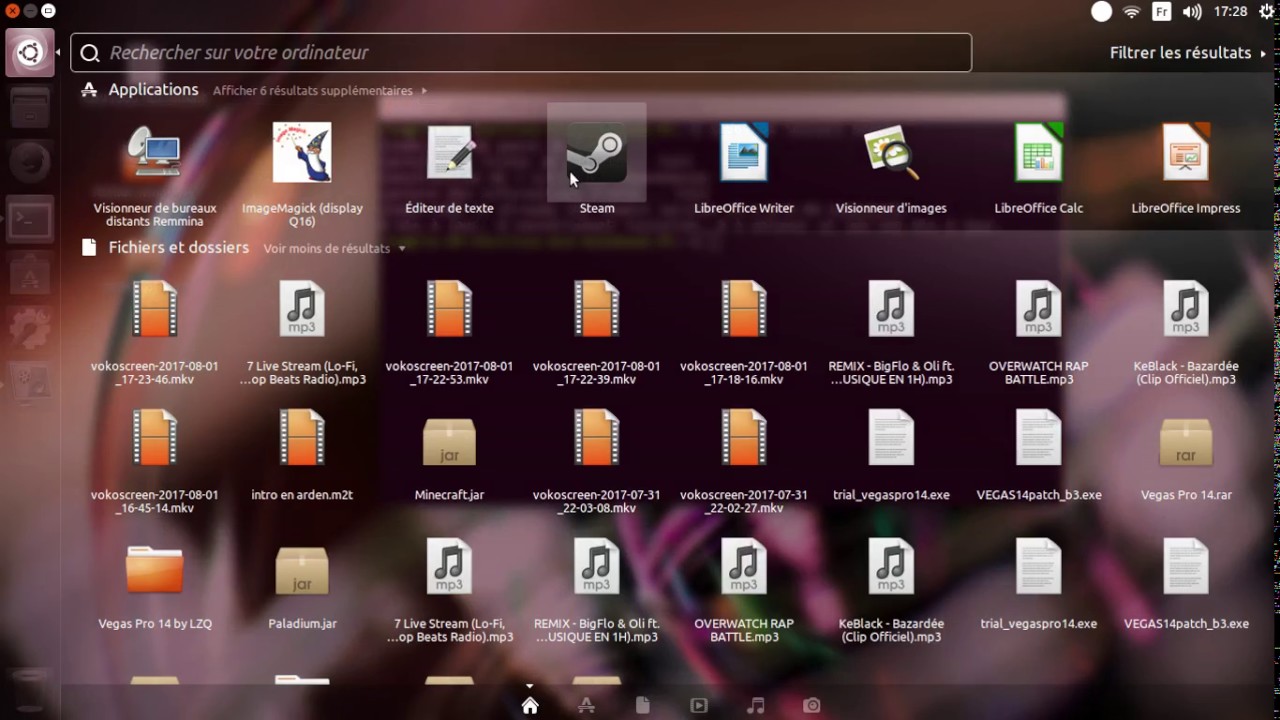The width and height of the screenshot is (1280, 720).
Task: Launch the Éditeur de texte app
Action: (x=449, y=153)
